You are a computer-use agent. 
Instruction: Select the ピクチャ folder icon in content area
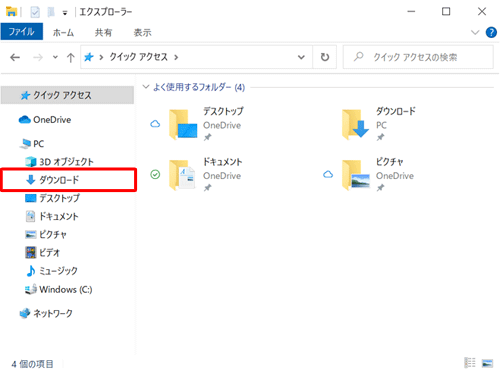tap(356, 175)
